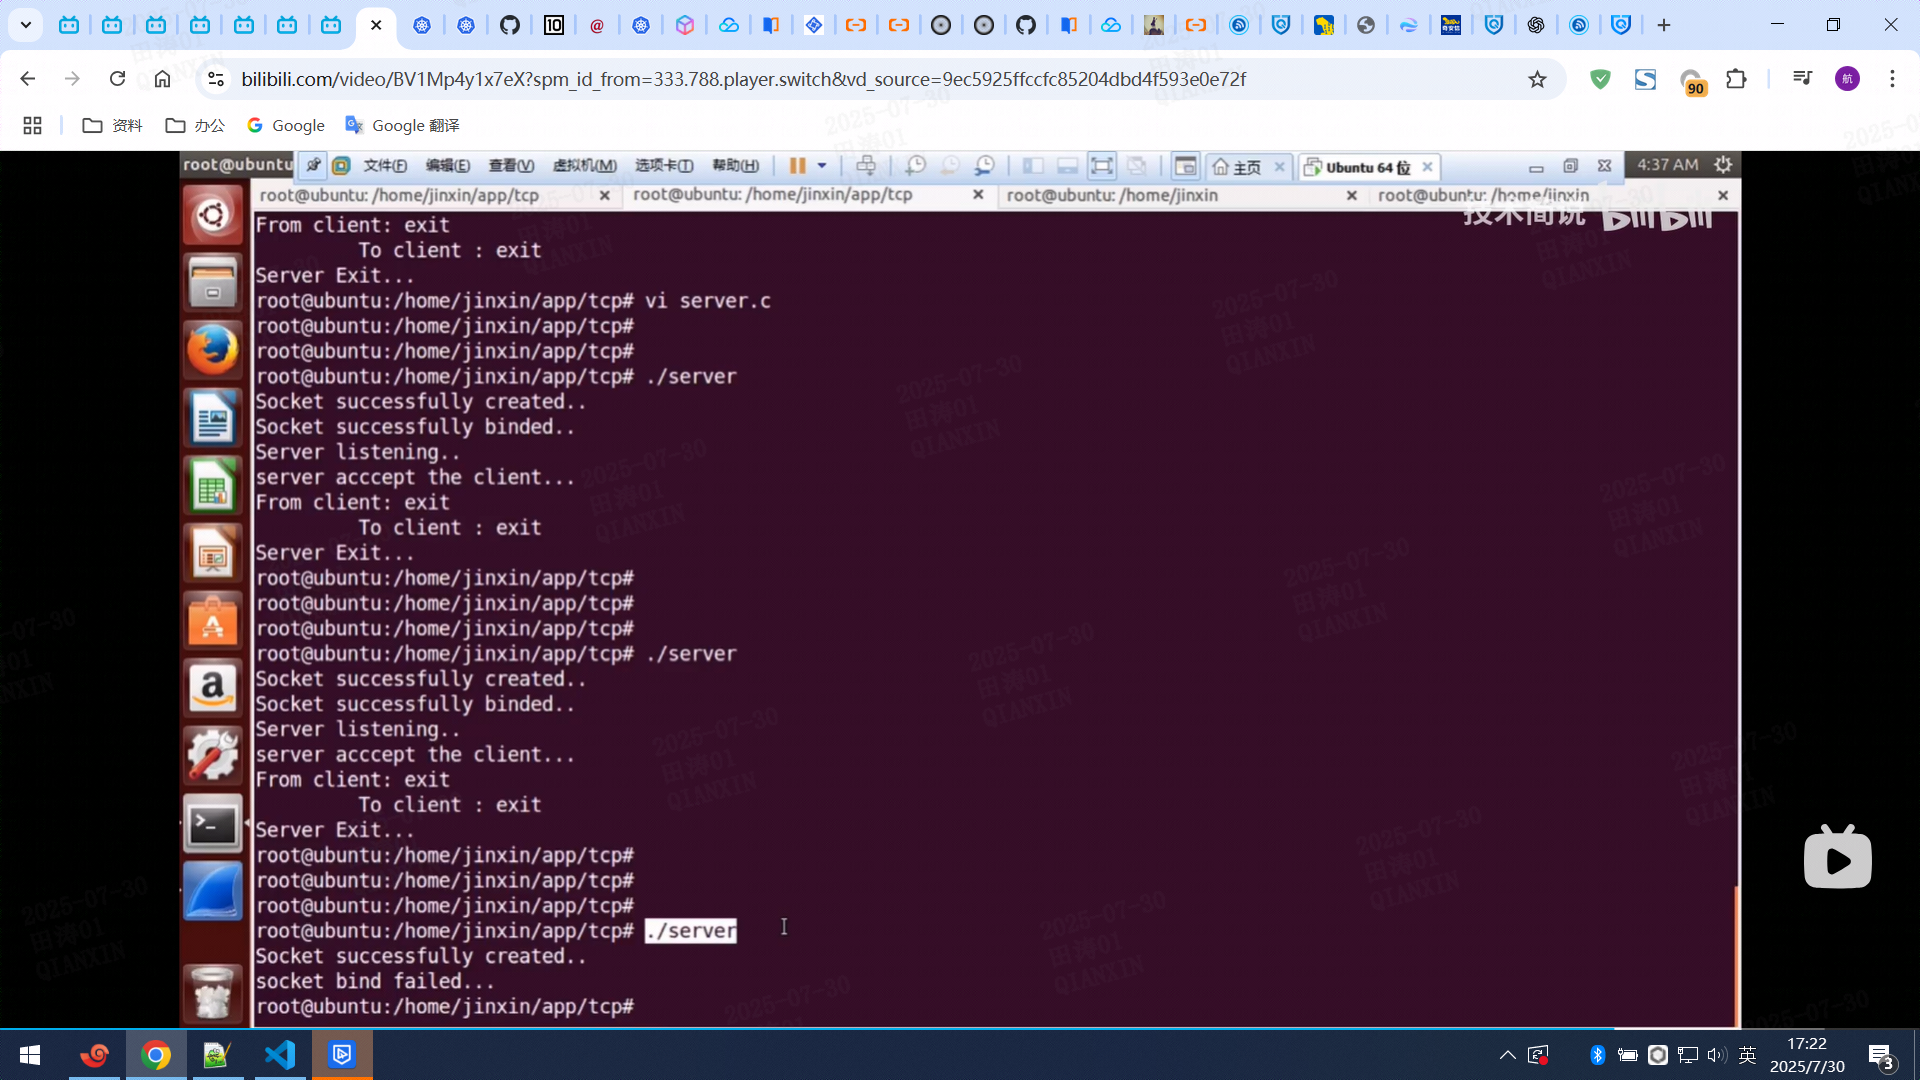This screenshot has height=1080, width=1920.
Task: Click the Ubuntu dash home icon
Action: tap(212, 215)
